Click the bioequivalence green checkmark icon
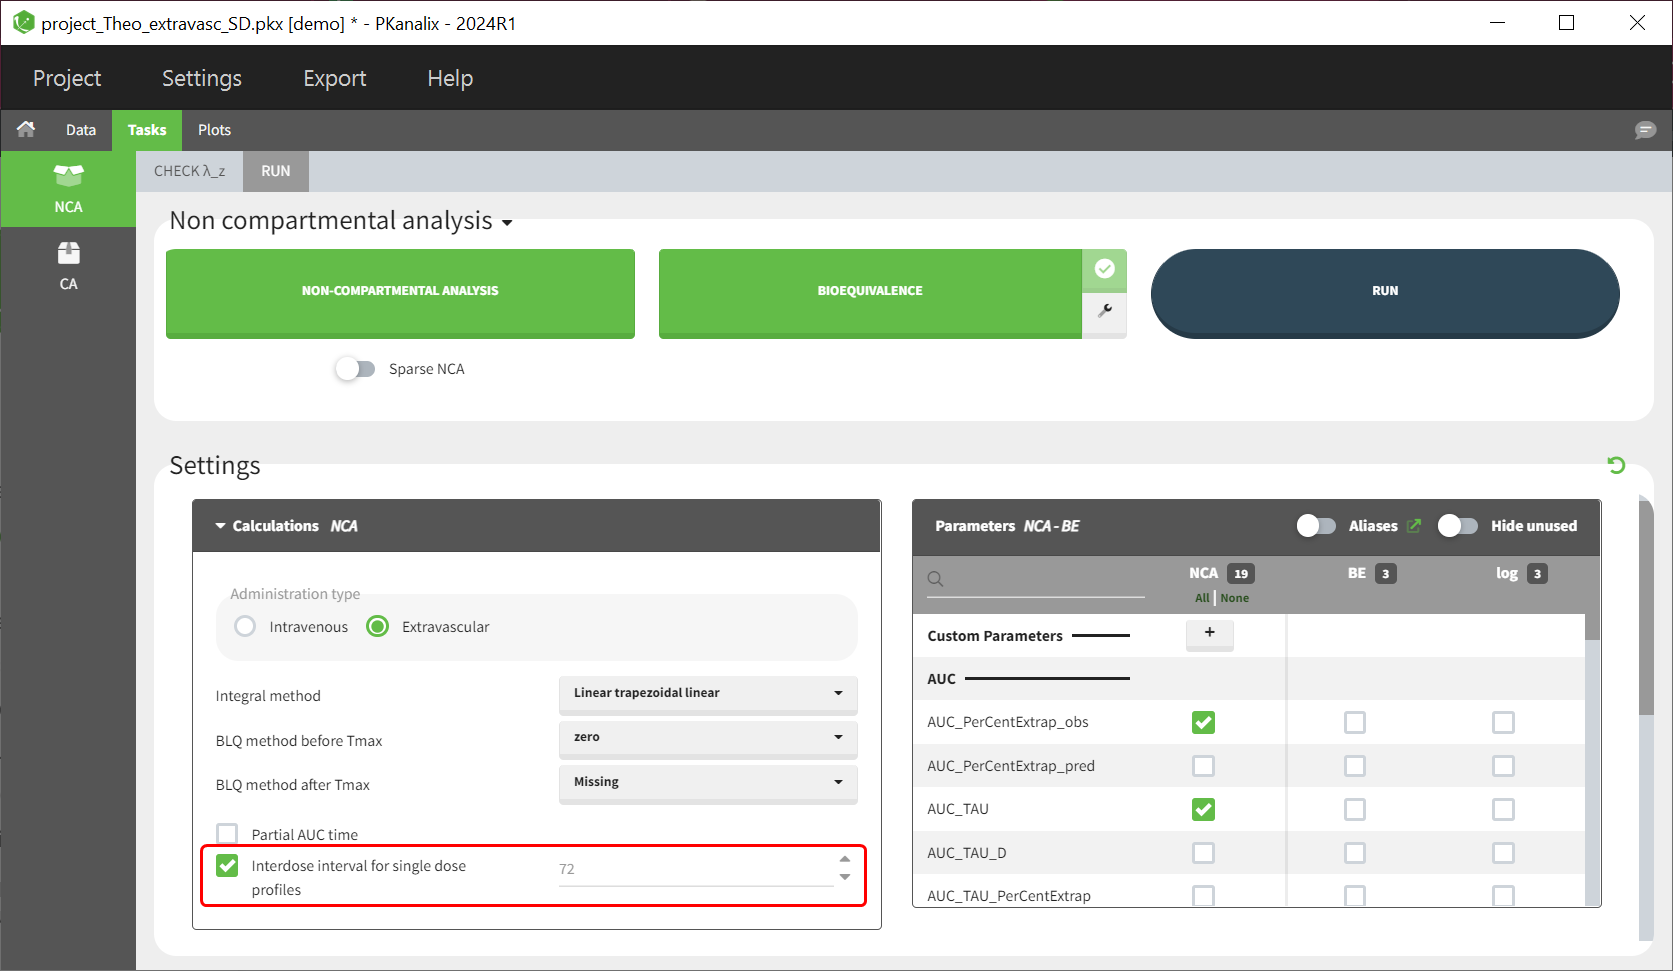Screen dimensions: 1673x971 1104,269
